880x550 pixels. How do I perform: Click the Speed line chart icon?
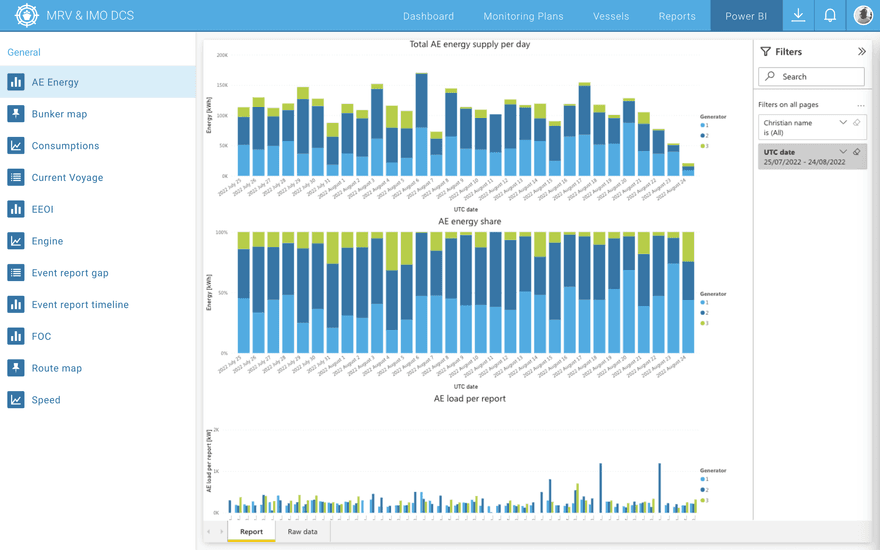[x=16, y=400]
